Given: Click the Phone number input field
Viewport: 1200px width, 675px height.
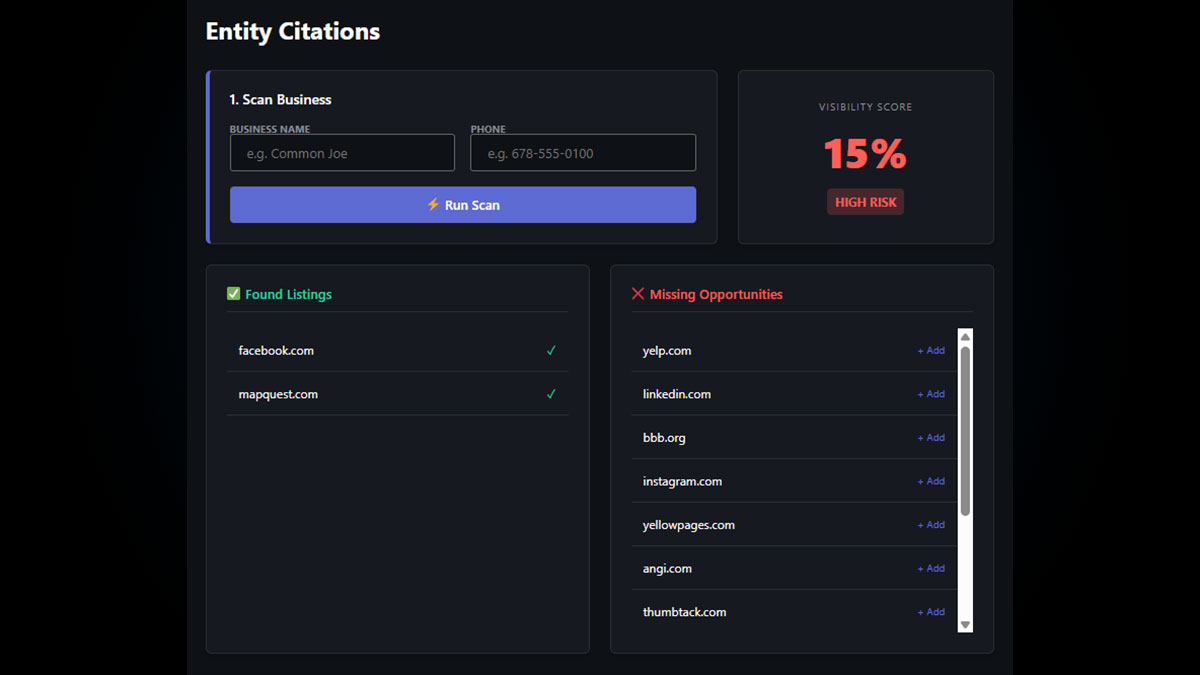Looking at the screenshot, I should click(x=583, y=153).
